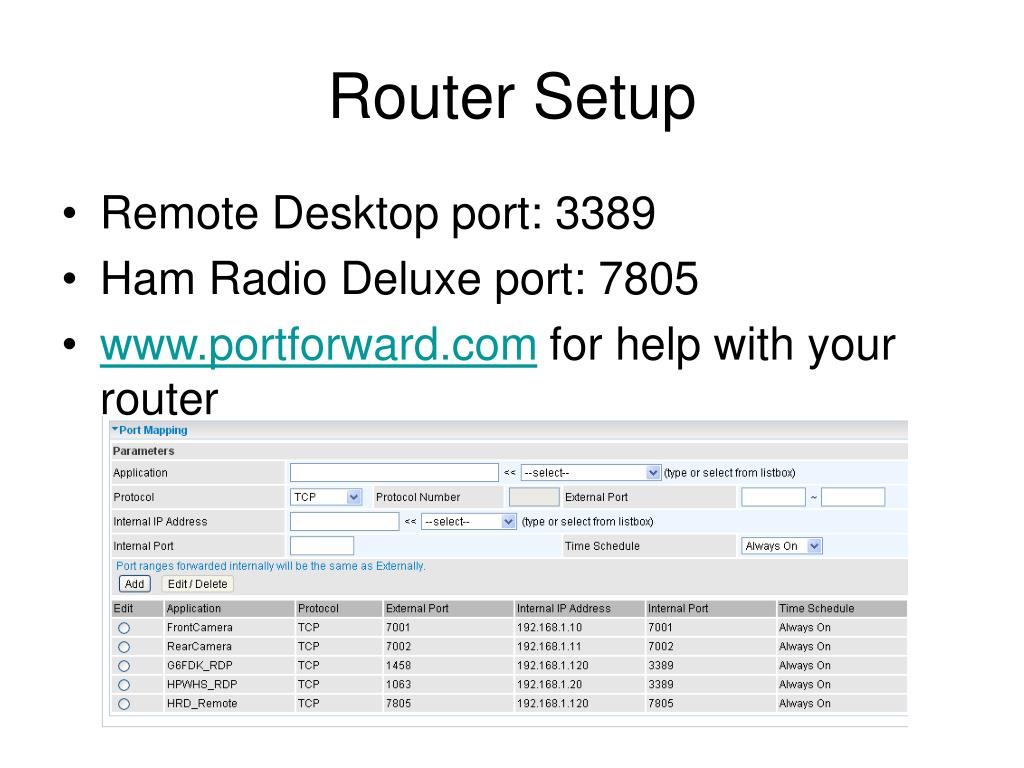Viewport: 1024px width, 768px height.
Task: Collapse the Port Mapping section
Action: coord(150,430)
